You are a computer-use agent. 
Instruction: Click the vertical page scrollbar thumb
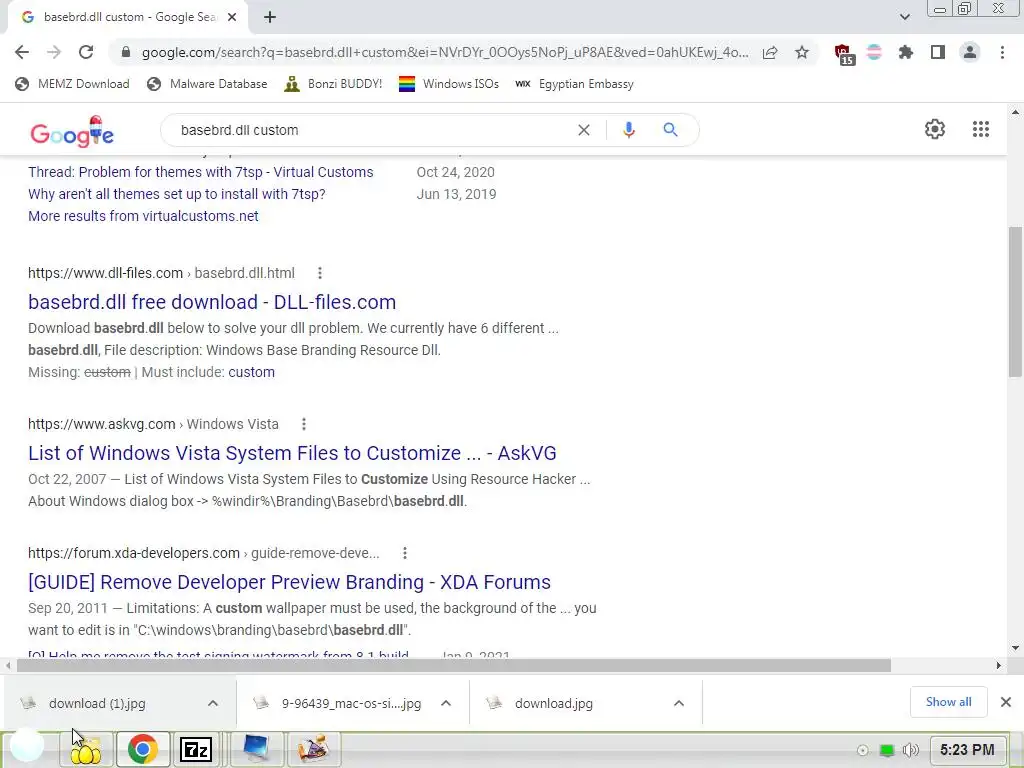pyautogui.click(x=1015, y=302)
